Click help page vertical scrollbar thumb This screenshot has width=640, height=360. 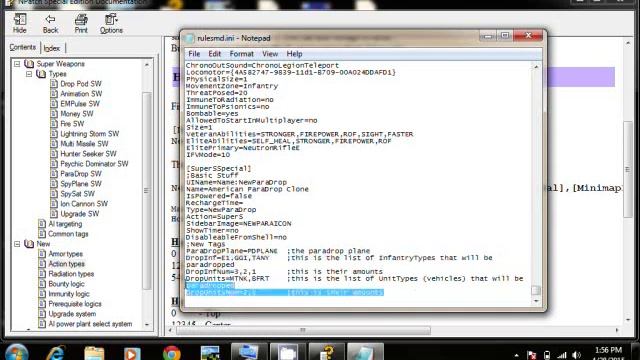coord(628,169)
